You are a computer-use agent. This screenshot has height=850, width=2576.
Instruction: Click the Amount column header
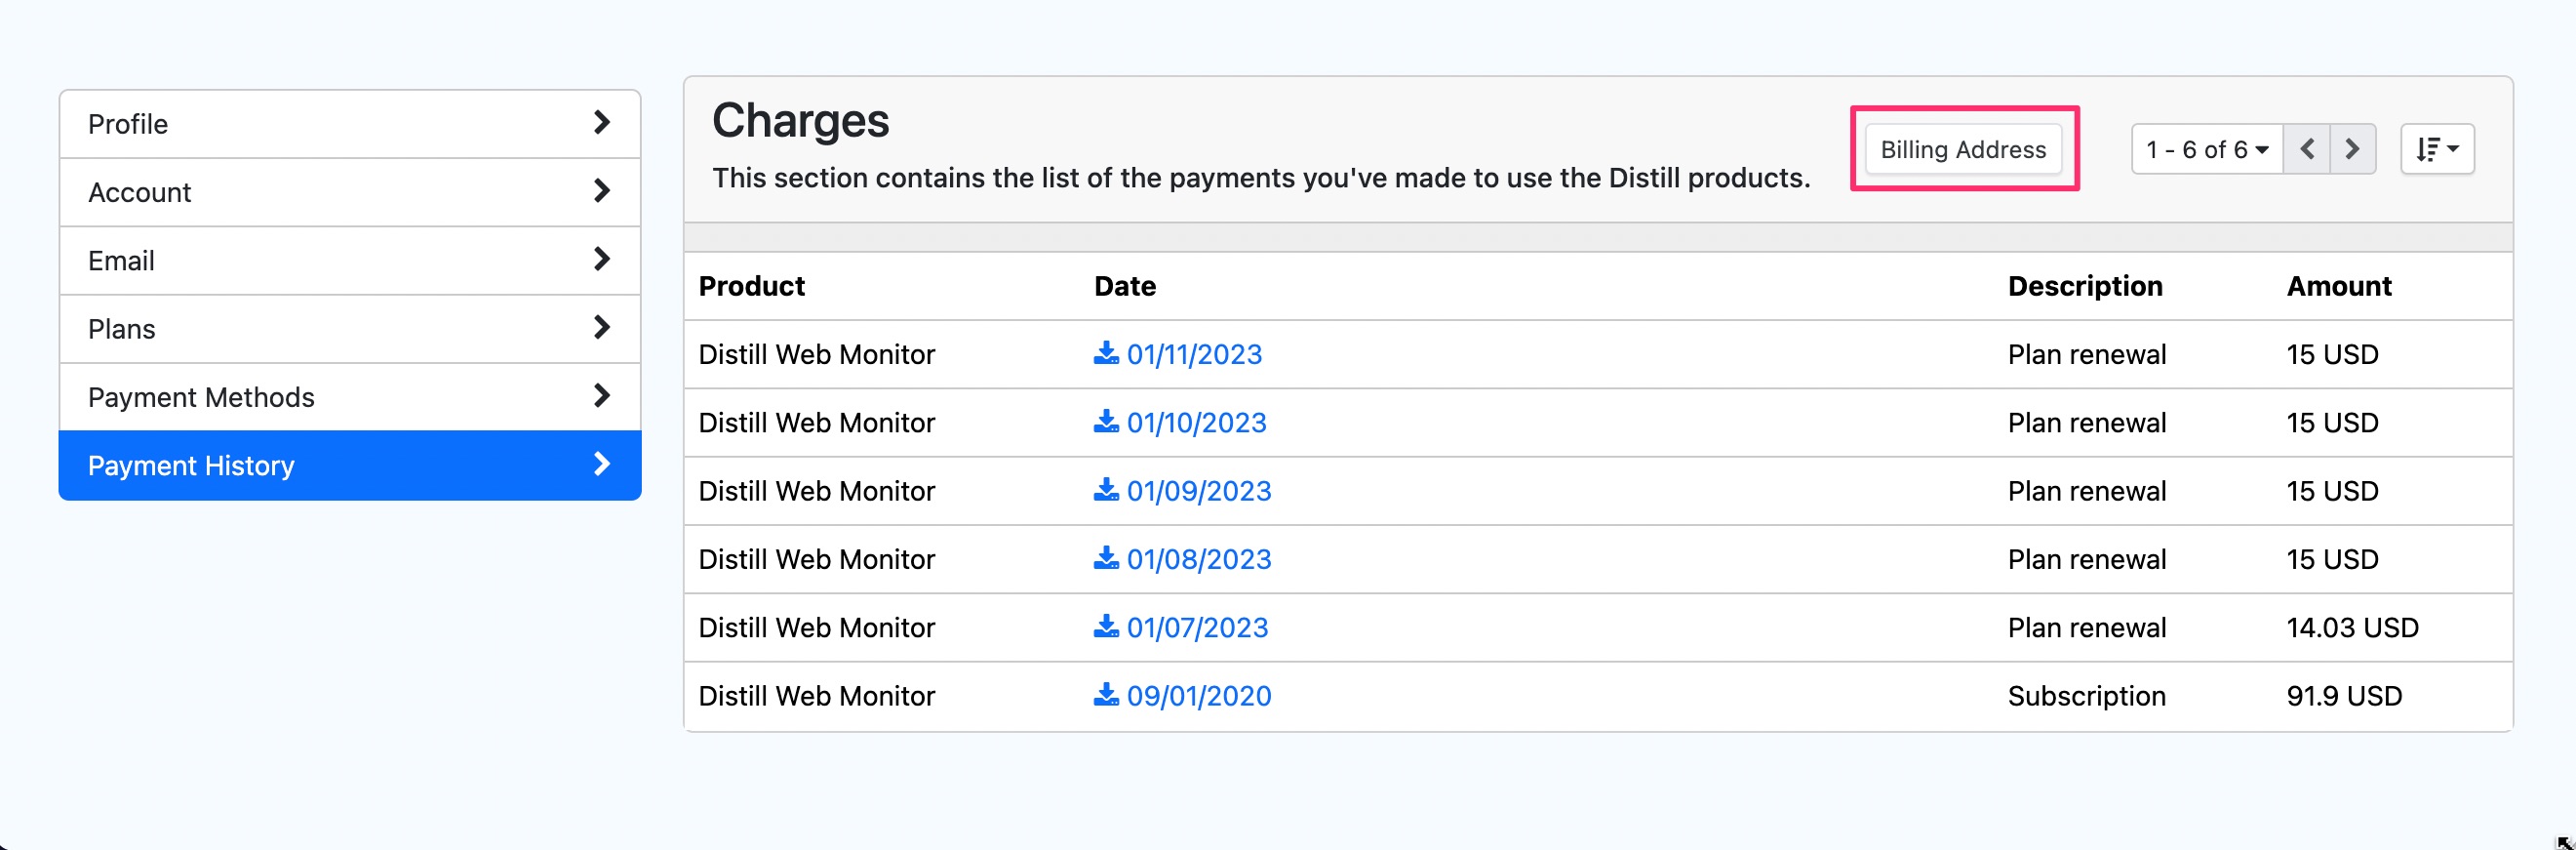coord(2339,286)
